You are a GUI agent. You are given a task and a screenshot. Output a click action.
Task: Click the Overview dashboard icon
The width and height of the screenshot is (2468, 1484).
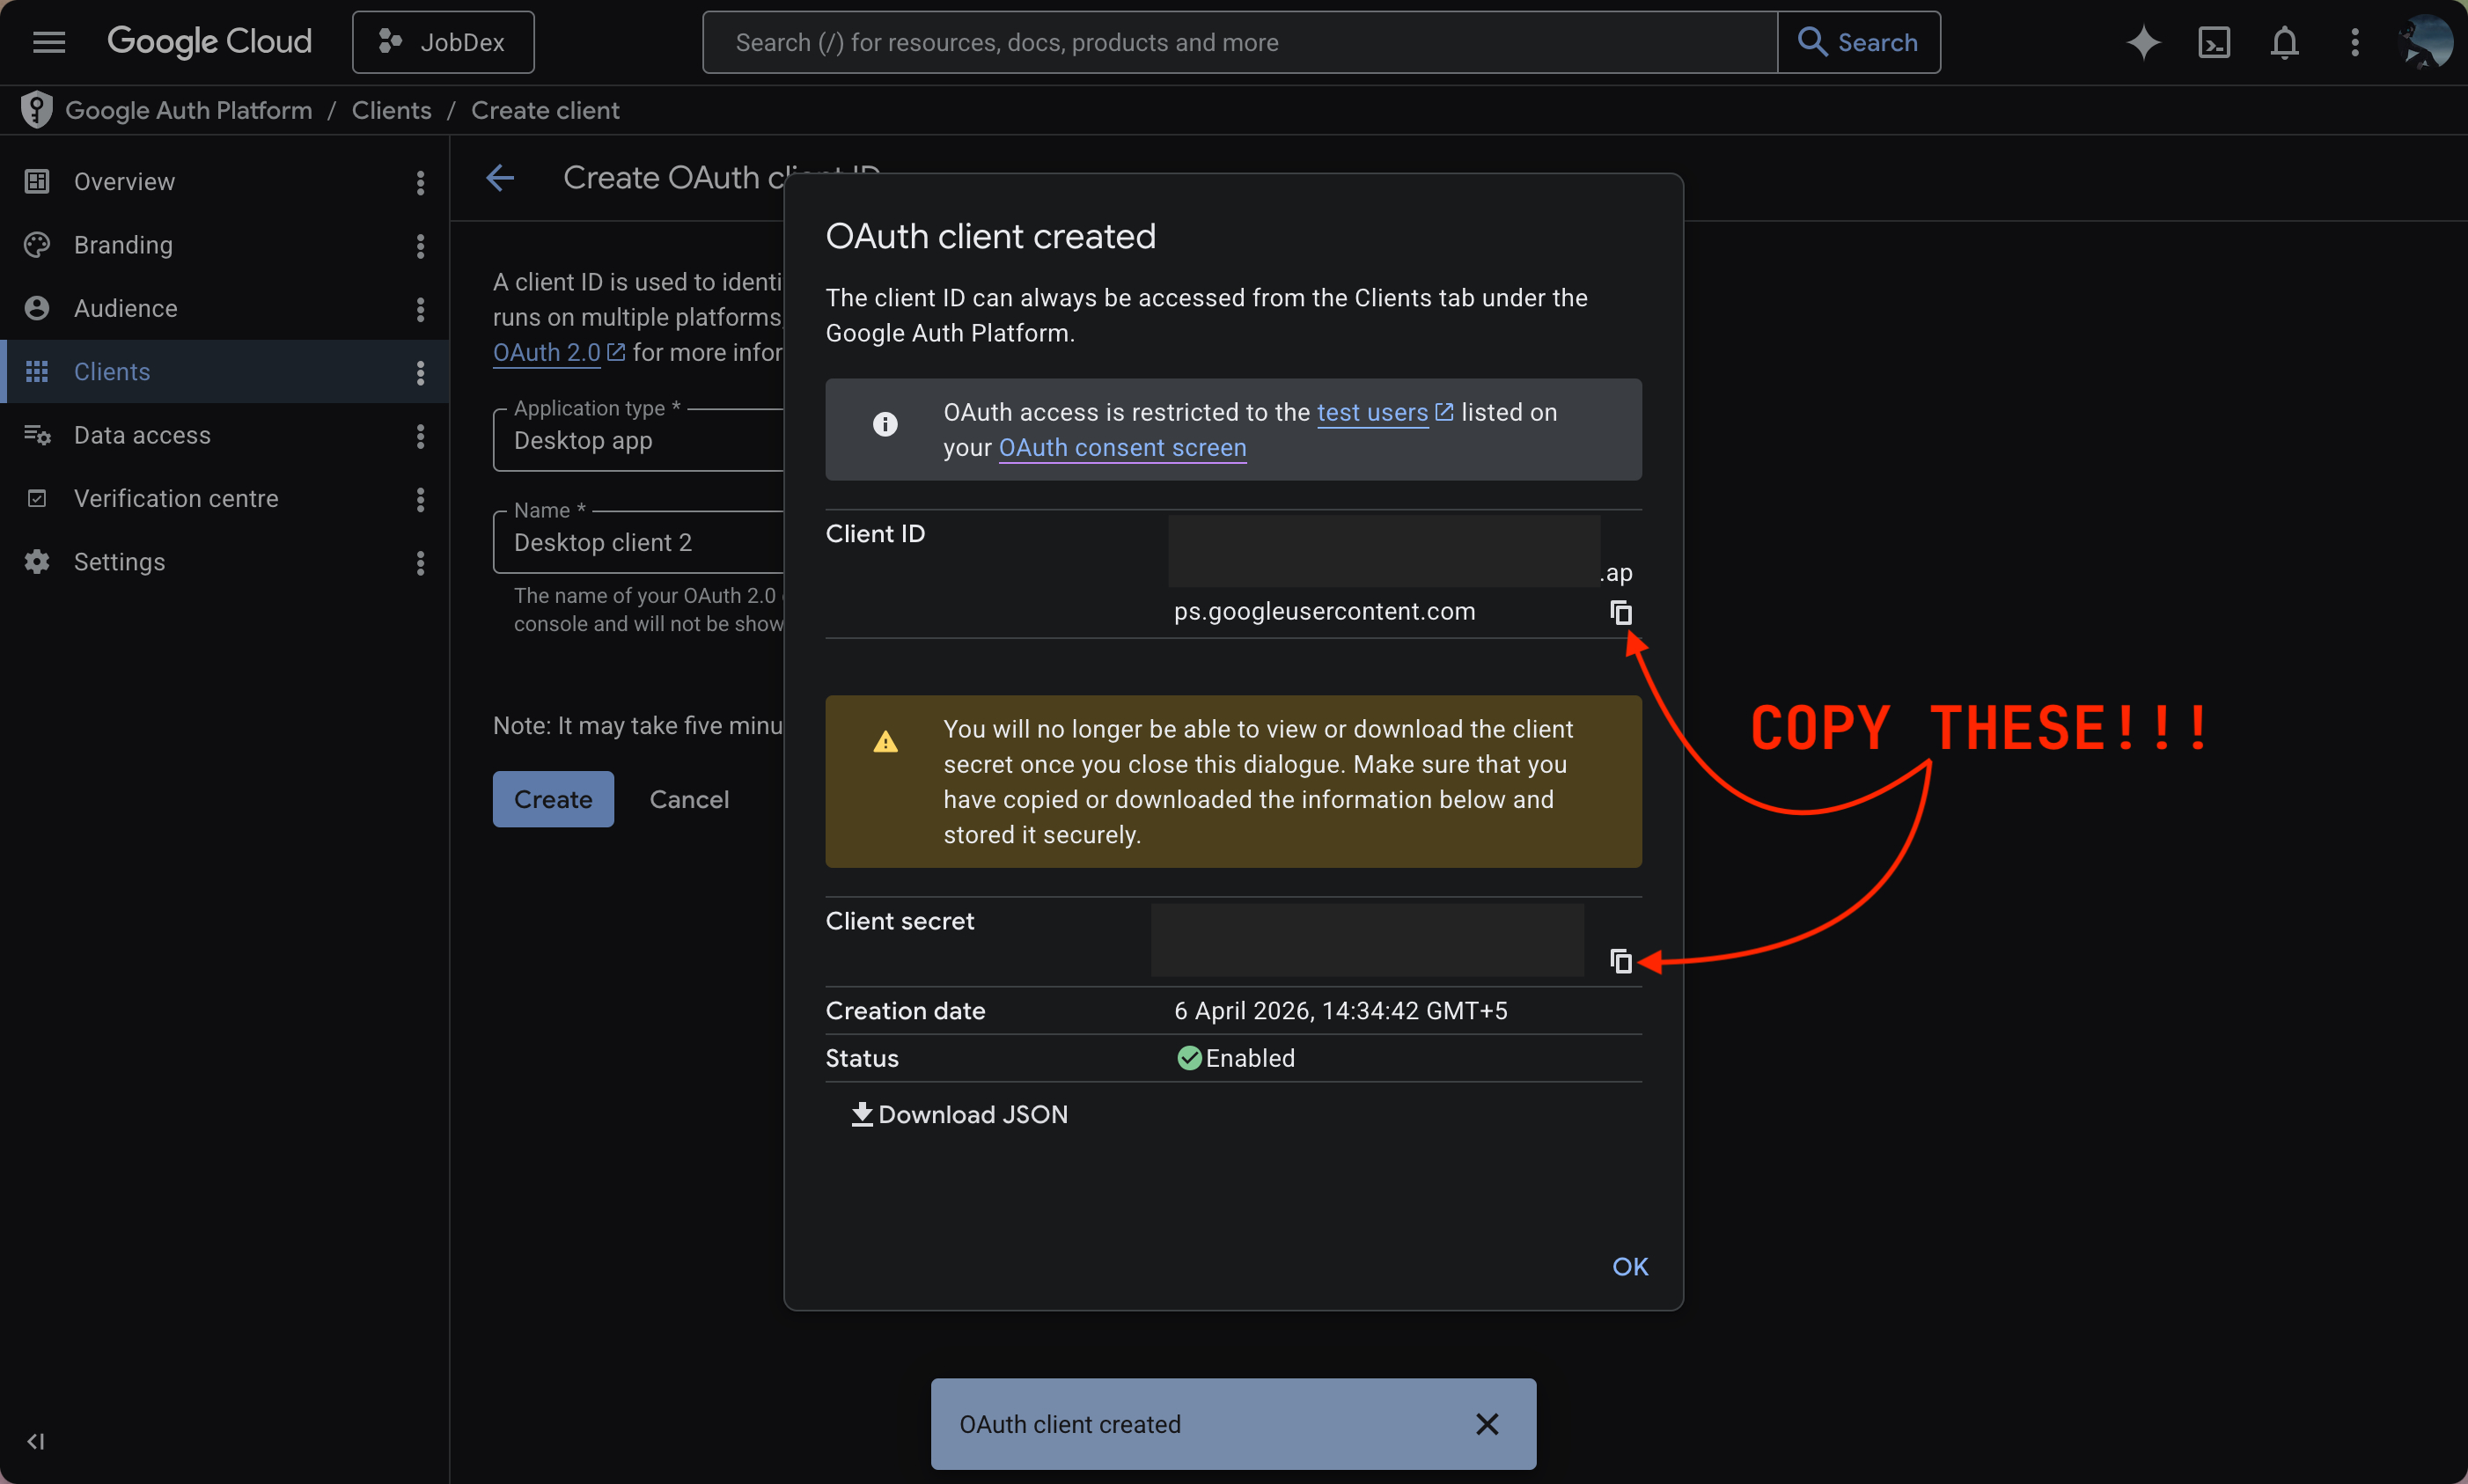tap(37, 181)
